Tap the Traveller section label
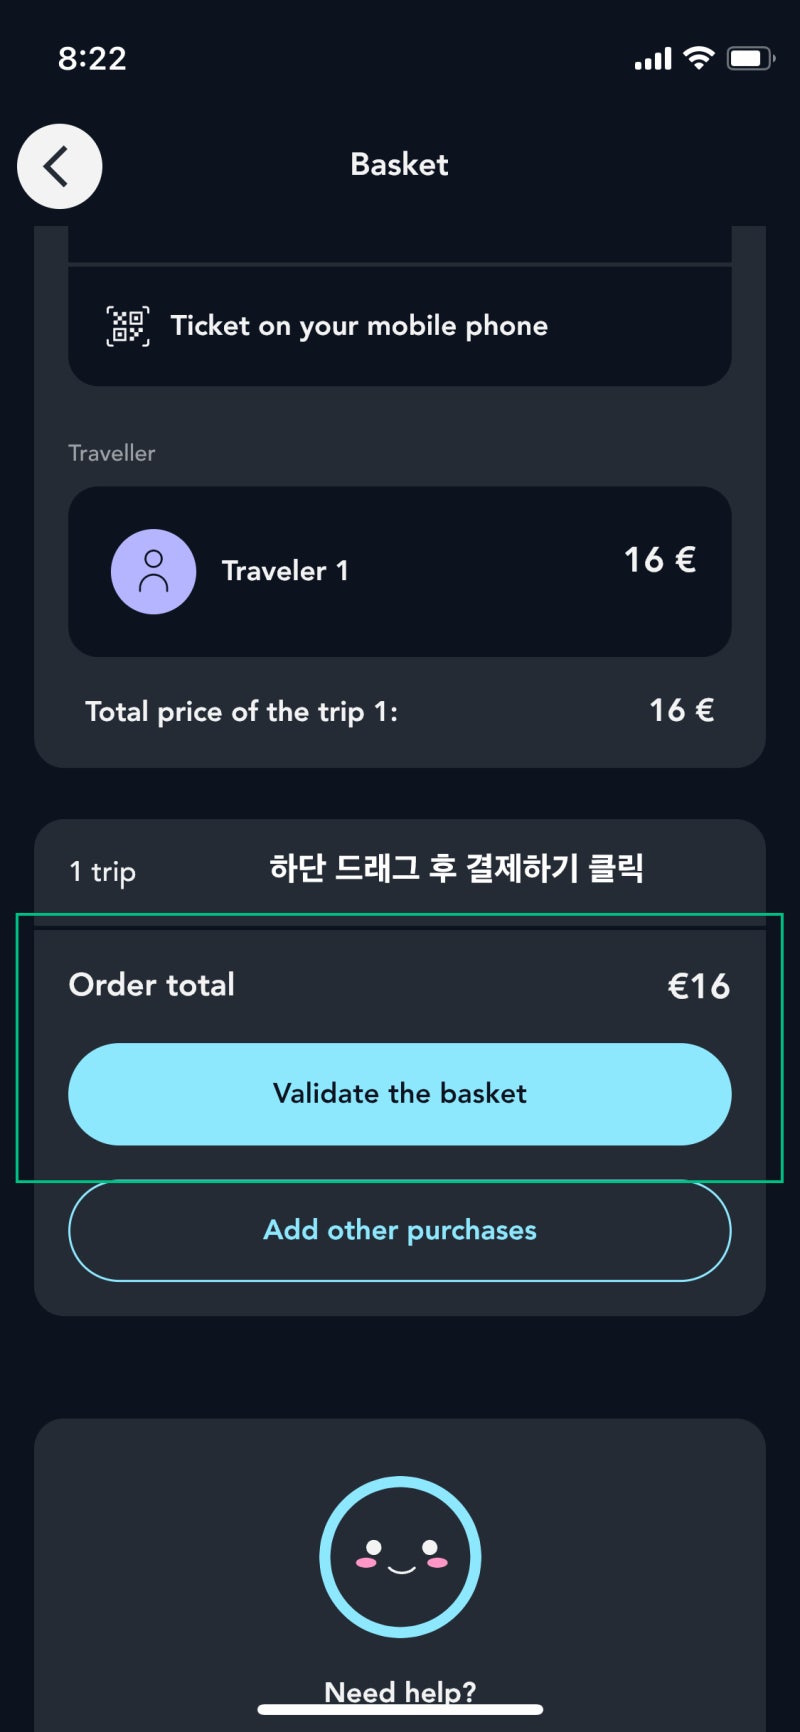Screen dimensions: 800x1732 pyautogui.click(x=112, y=453)
